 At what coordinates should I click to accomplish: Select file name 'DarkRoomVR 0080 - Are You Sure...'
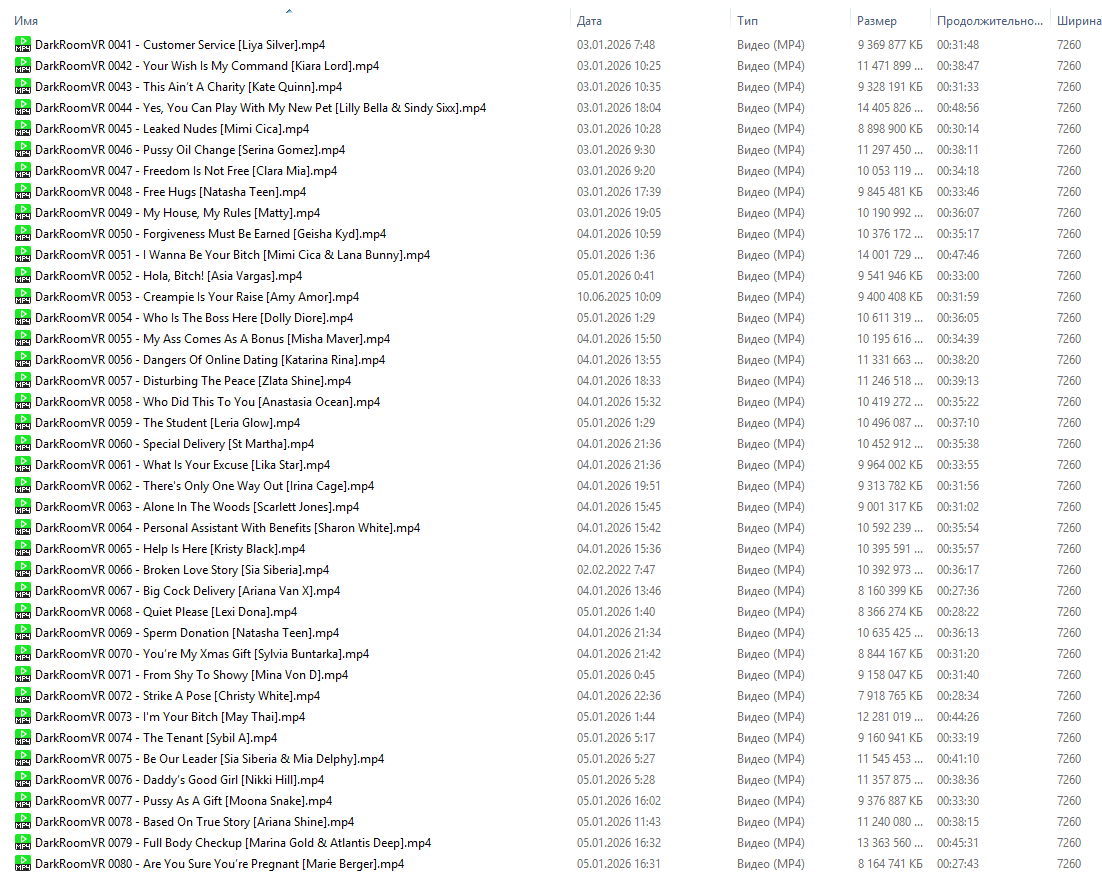220,864
